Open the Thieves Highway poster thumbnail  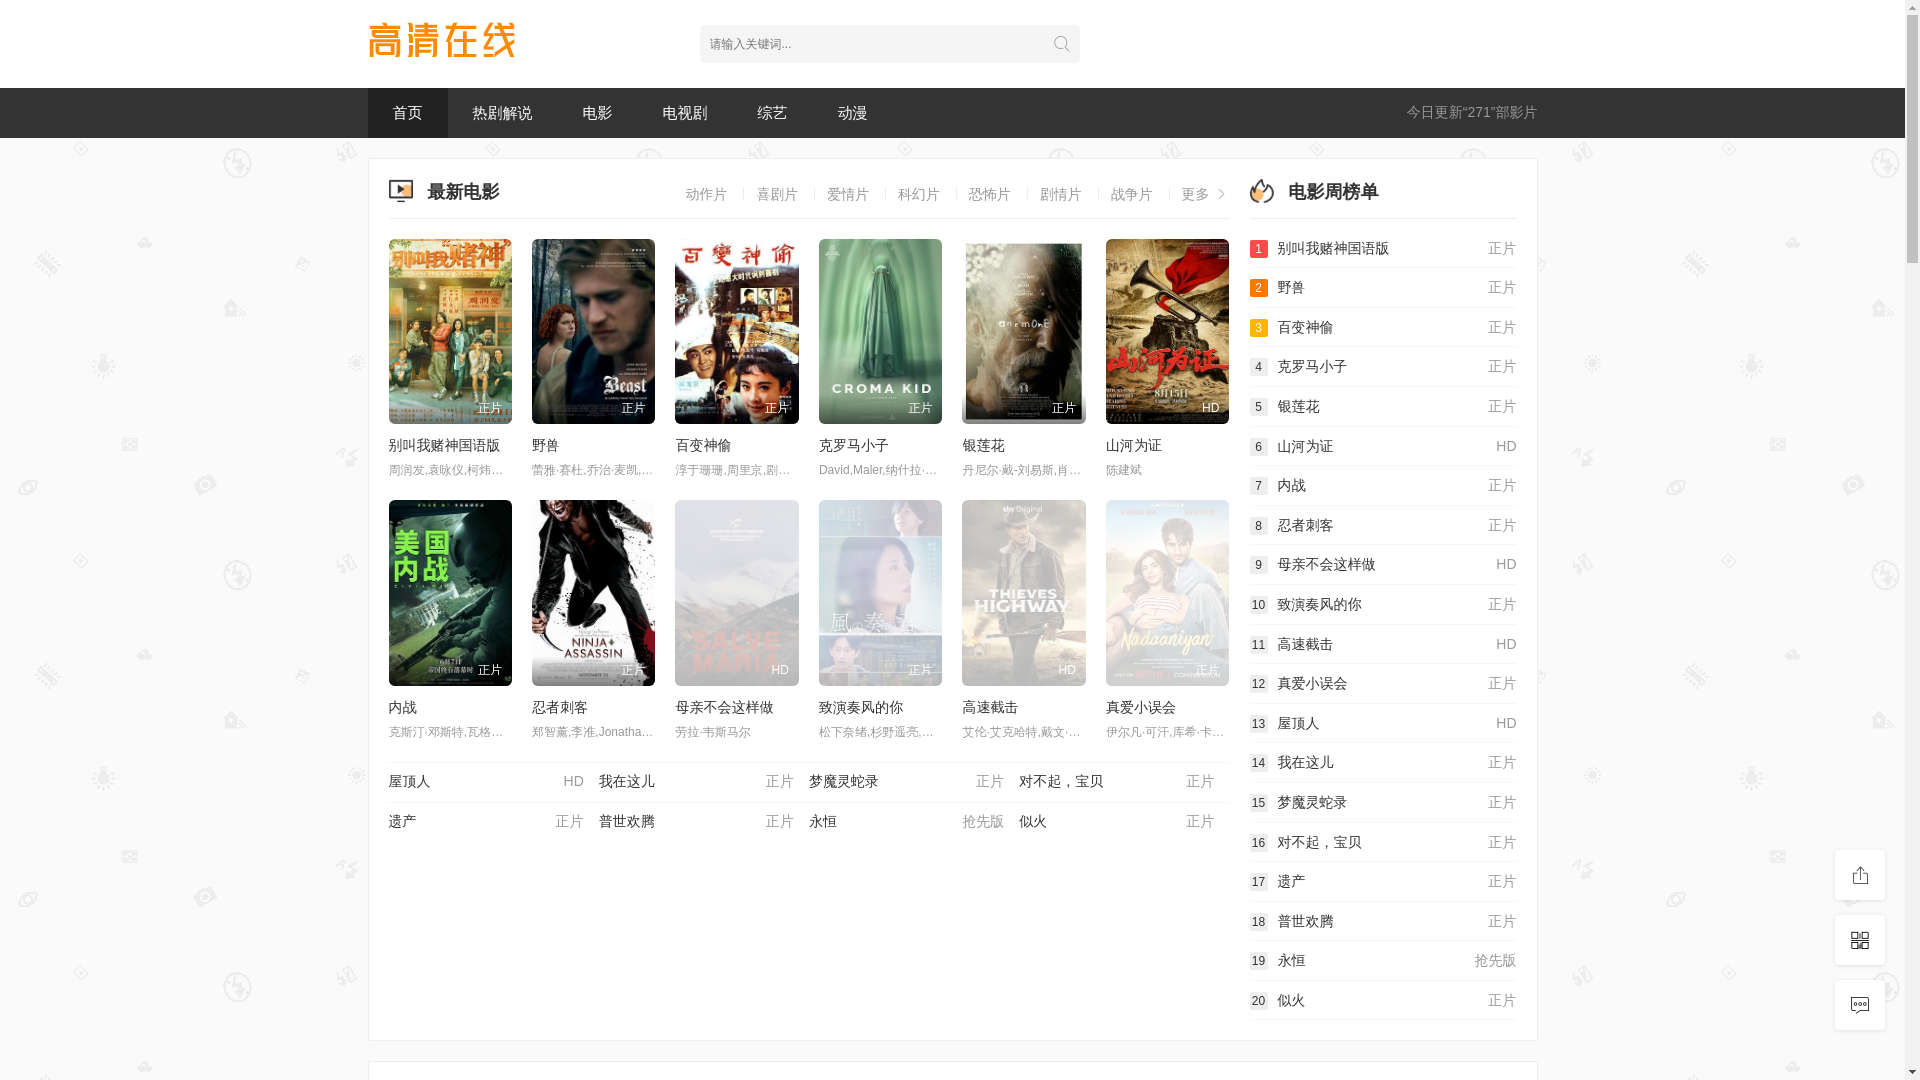coord(1023,592)
